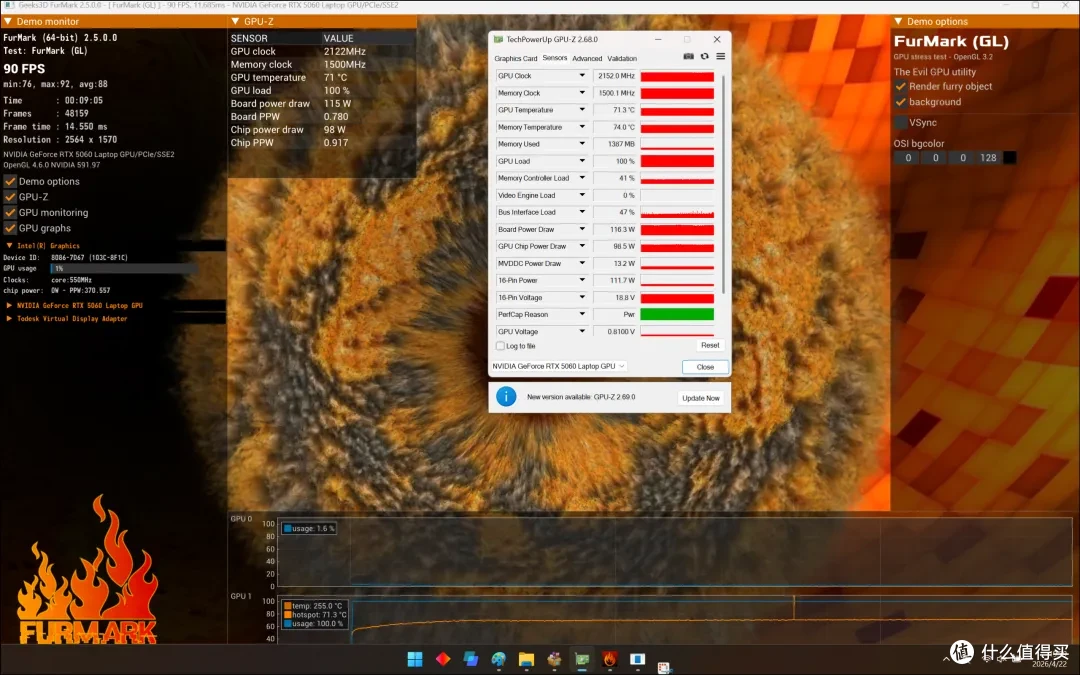Expand Todesk Virtual Display Adapter node
The height and width of the screenshot is (675, 1080).
[x=9, y=318]
